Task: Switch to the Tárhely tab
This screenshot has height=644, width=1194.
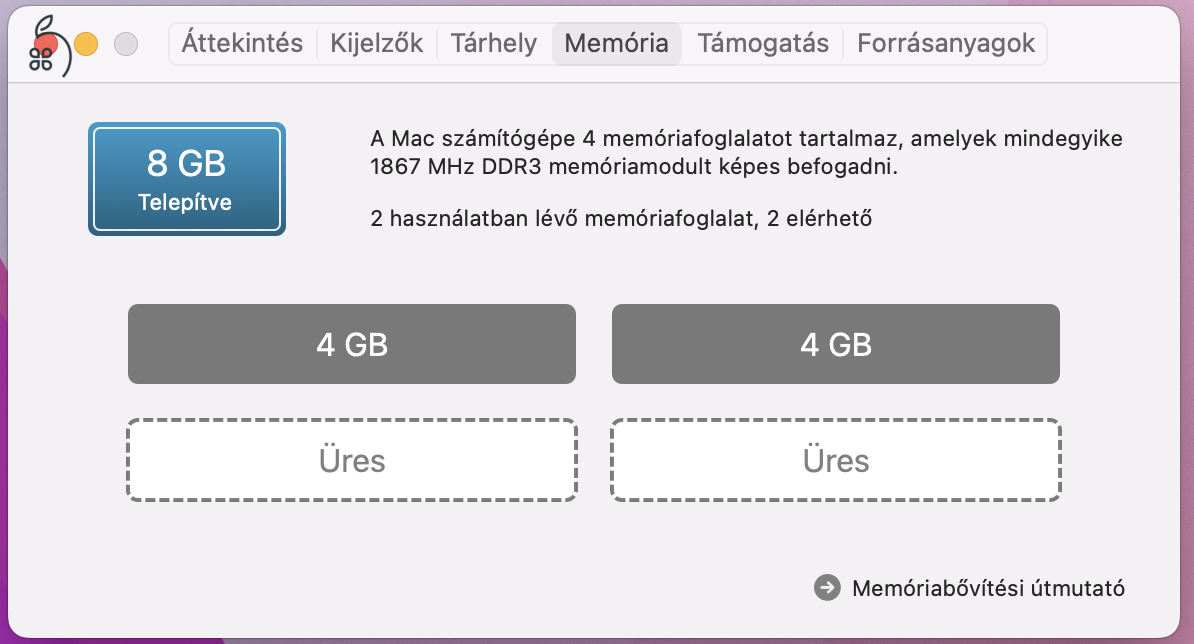Action: coord(492,43)
